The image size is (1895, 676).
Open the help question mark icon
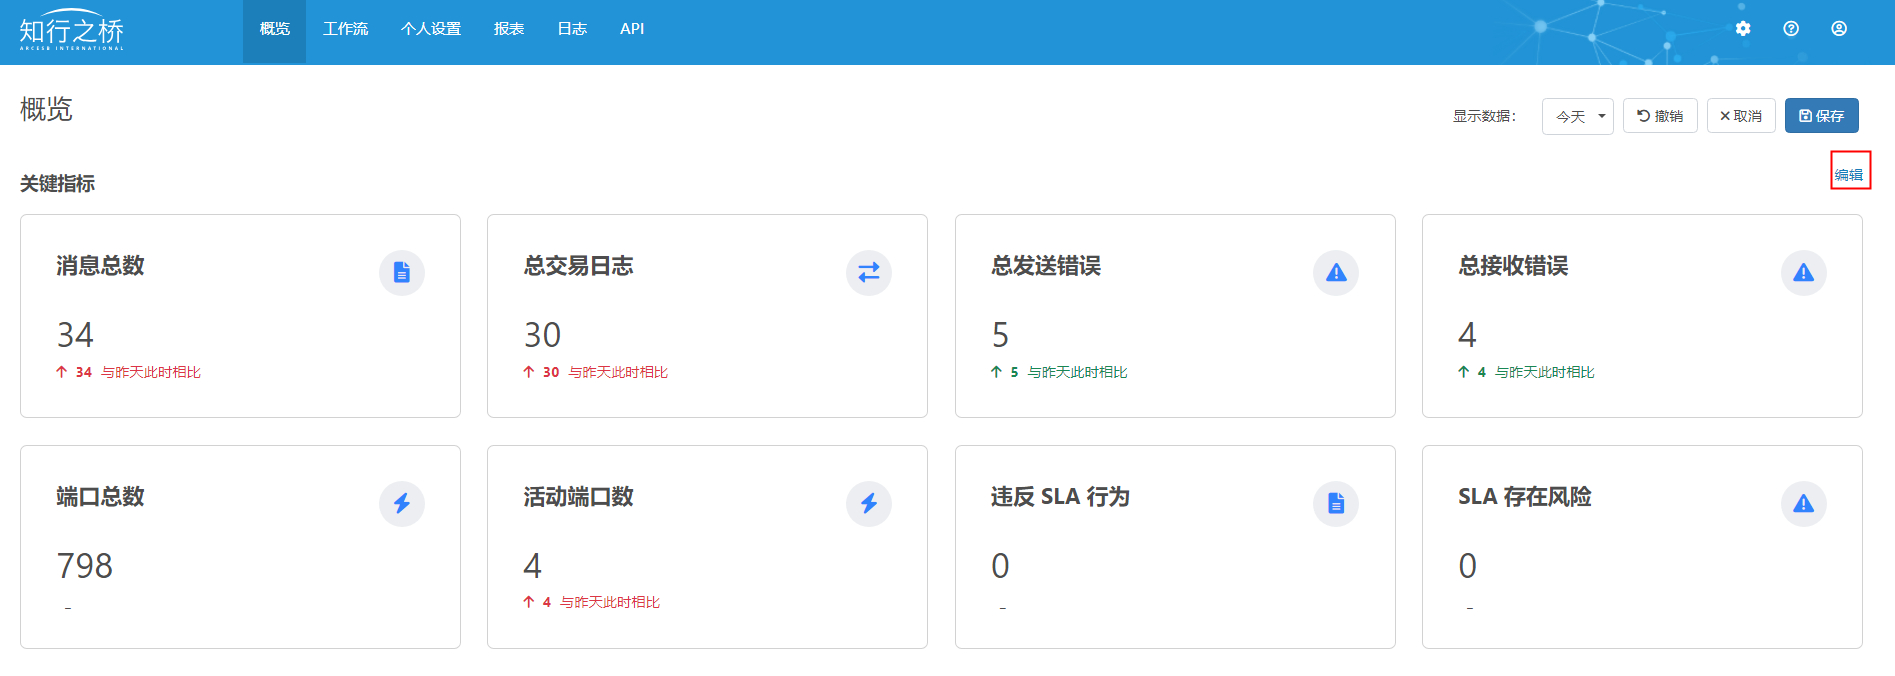[x=1791, y=29]
